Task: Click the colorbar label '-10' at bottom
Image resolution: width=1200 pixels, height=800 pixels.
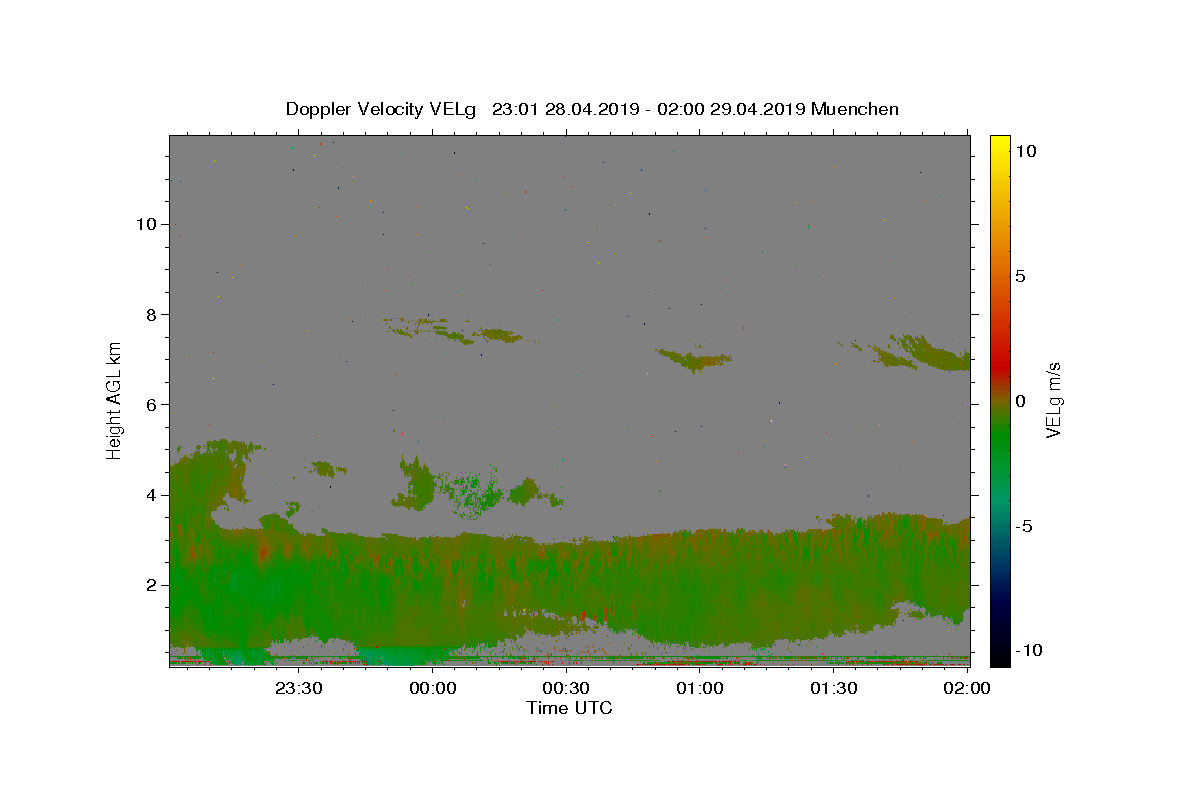Action: click(x=1029, y=651)
